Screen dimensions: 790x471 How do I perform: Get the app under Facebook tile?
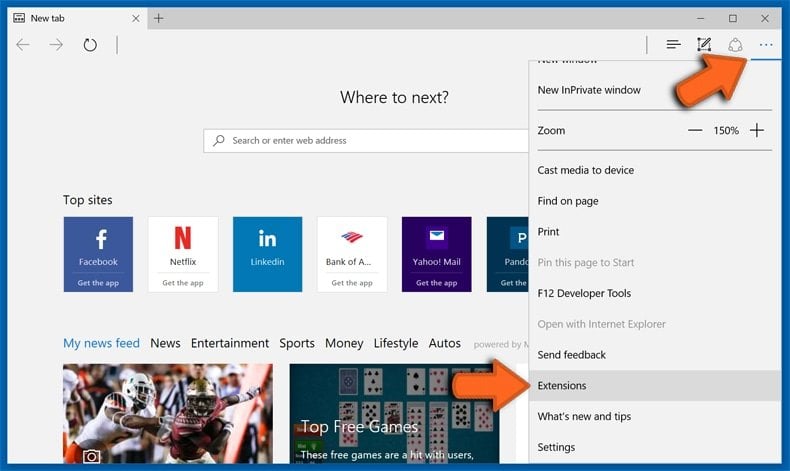click(98, 283)
